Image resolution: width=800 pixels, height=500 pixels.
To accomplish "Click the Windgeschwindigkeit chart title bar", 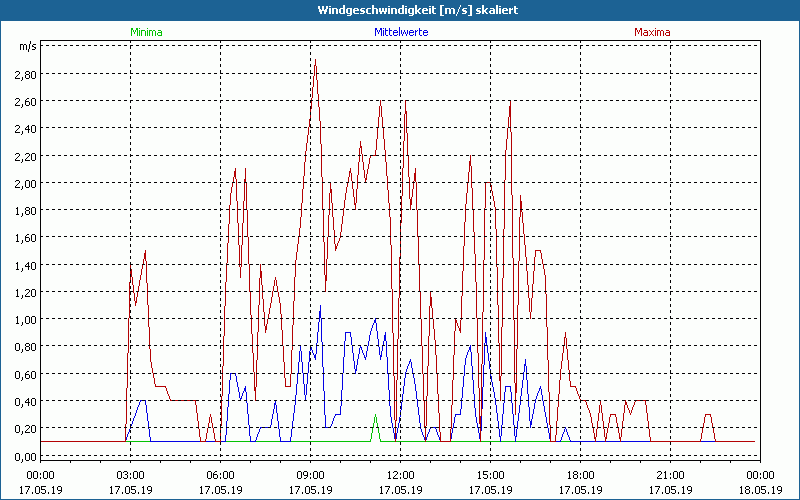I will point(400,9).
